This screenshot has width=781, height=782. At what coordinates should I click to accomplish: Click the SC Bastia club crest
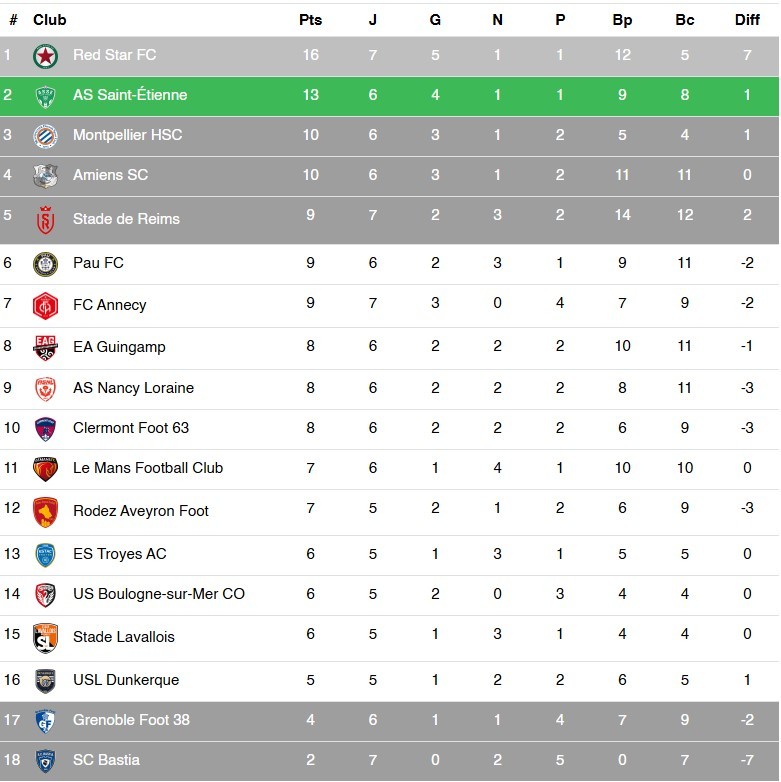[45, 760]
